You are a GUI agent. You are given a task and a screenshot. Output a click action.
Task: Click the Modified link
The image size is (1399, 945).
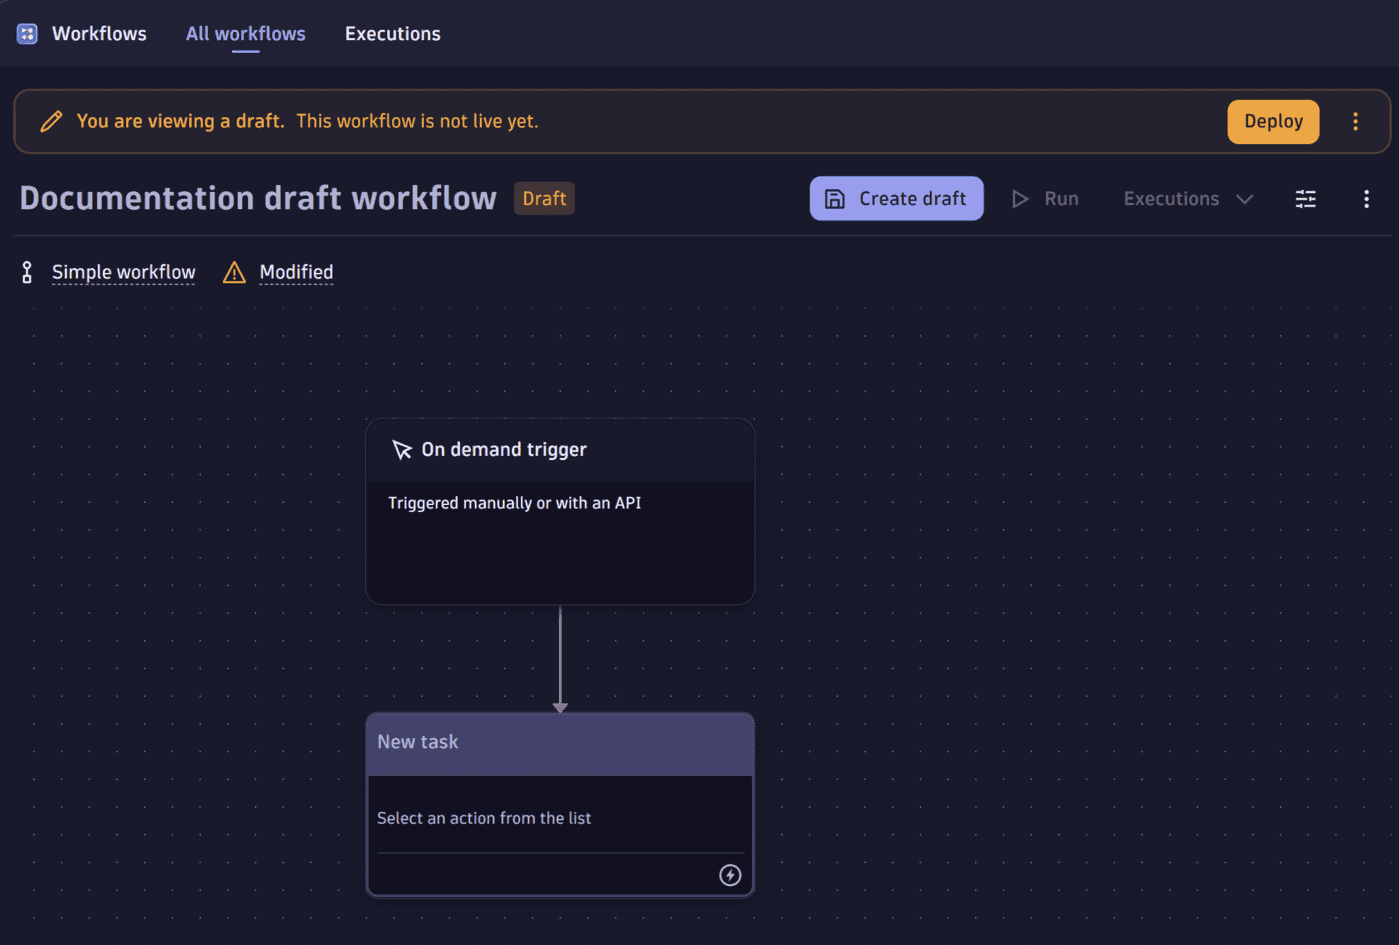pyautogui.click(x=296, y=271)
